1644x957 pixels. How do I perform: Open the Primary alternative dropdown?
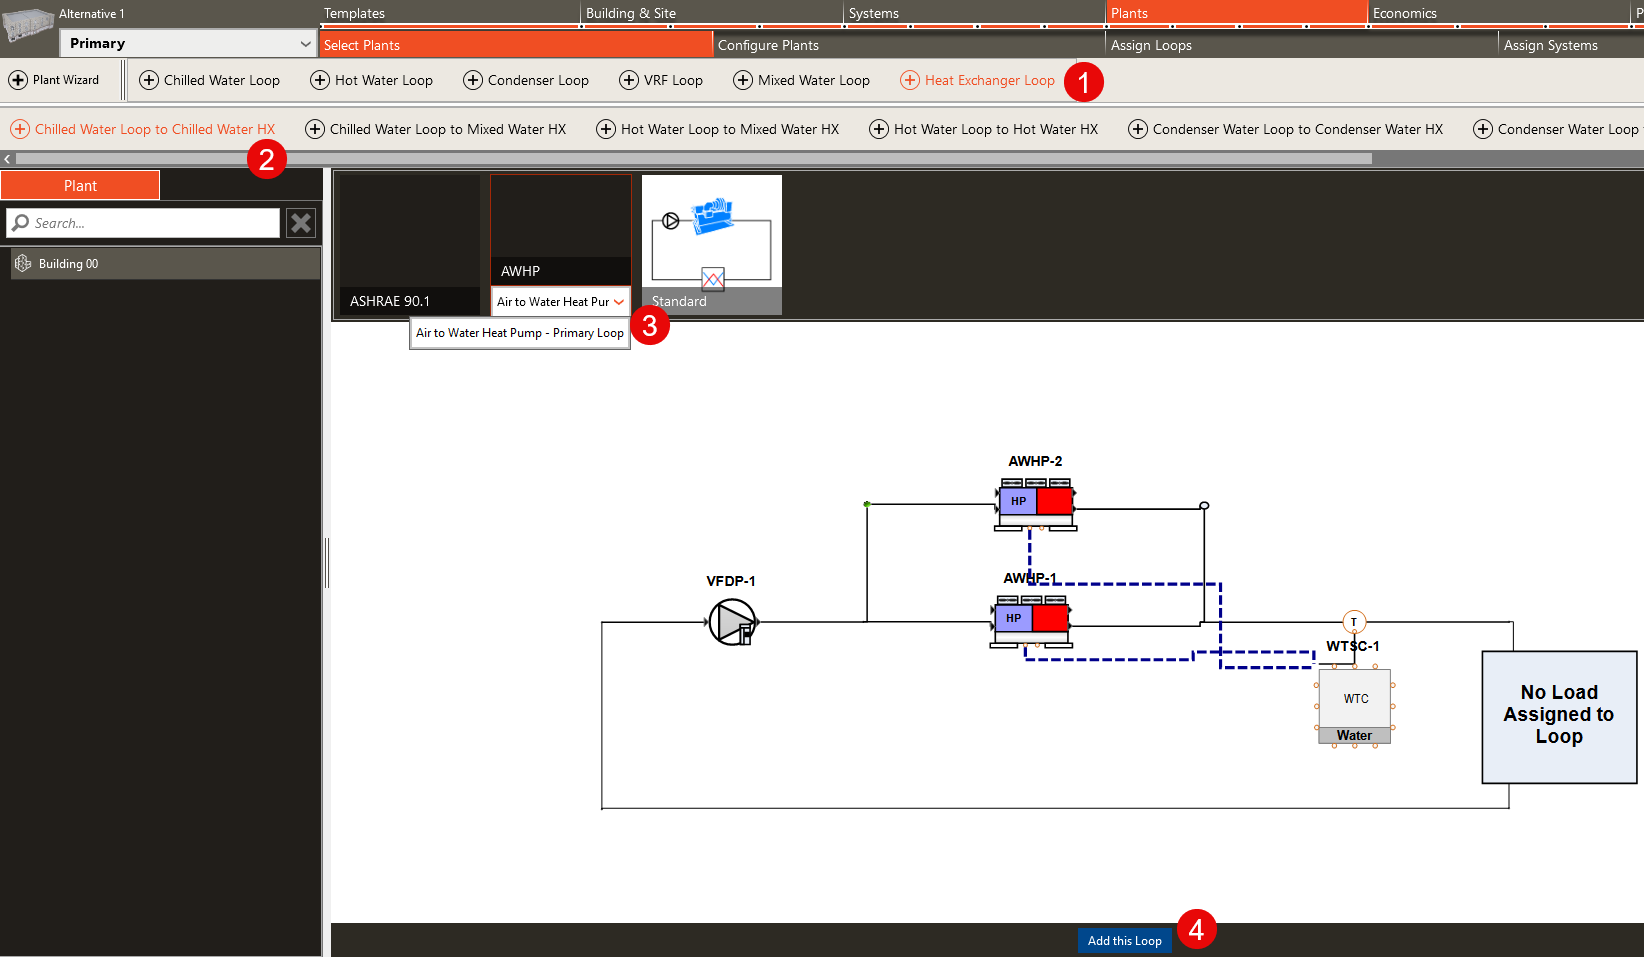pos(189,44)
